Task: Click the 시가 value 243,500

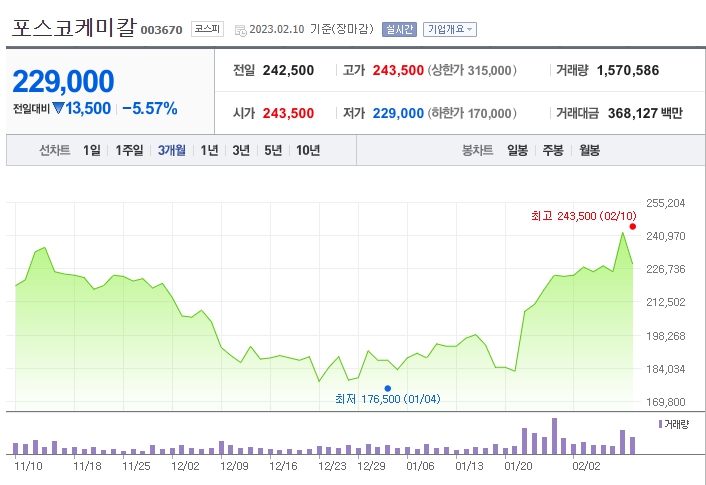Action: (x=288, y=113)
